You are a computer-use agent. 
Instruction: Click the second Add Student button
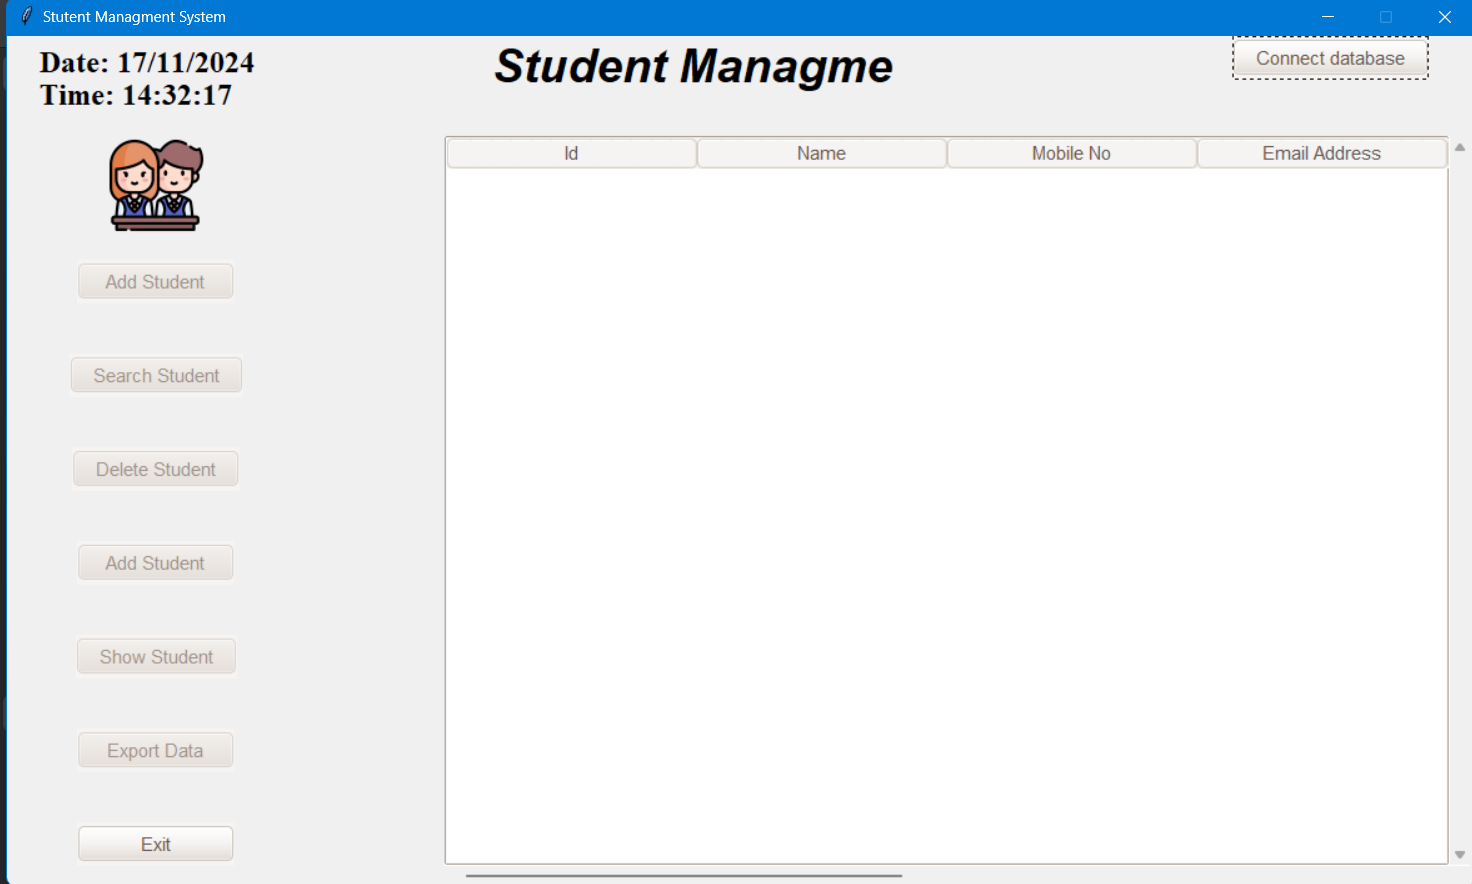(x=155, y=562)
